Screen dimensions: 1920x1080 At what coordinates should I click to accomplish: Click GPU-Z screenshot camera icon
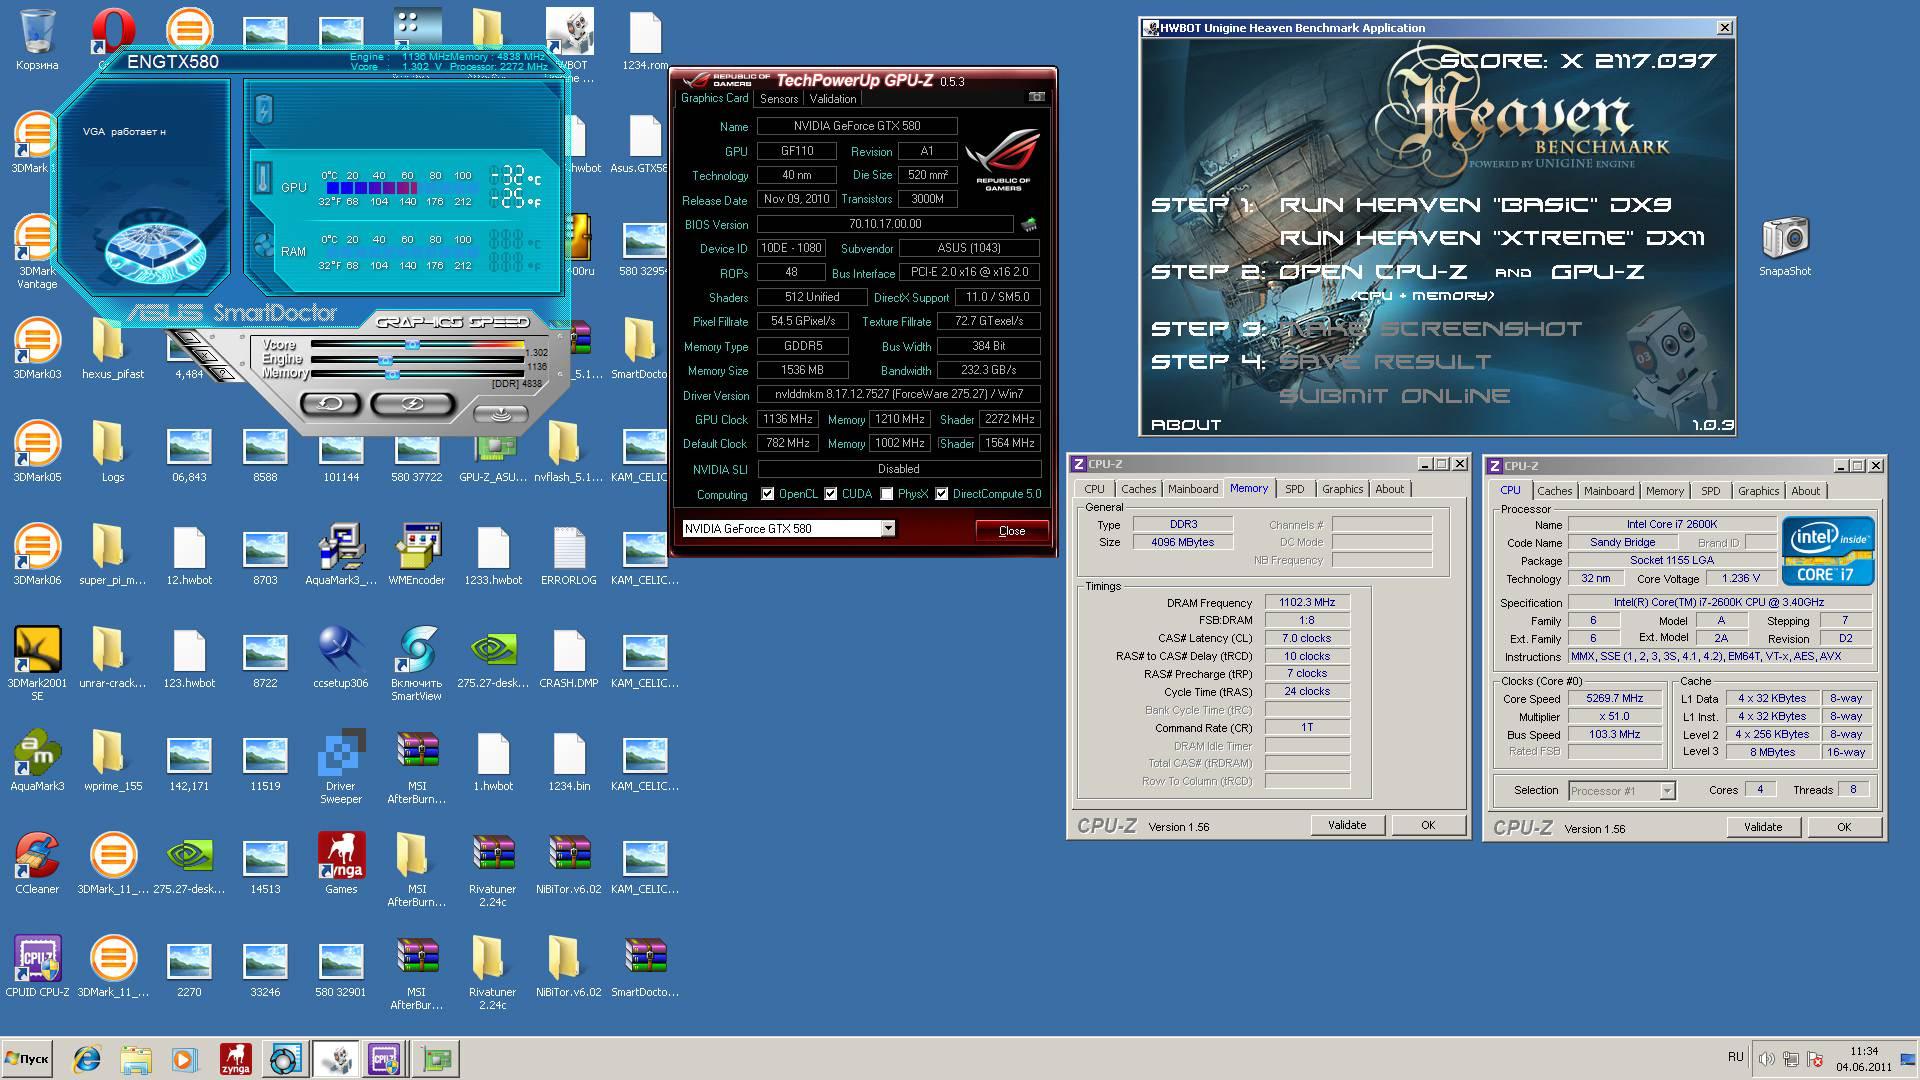tap(1037, 97)
